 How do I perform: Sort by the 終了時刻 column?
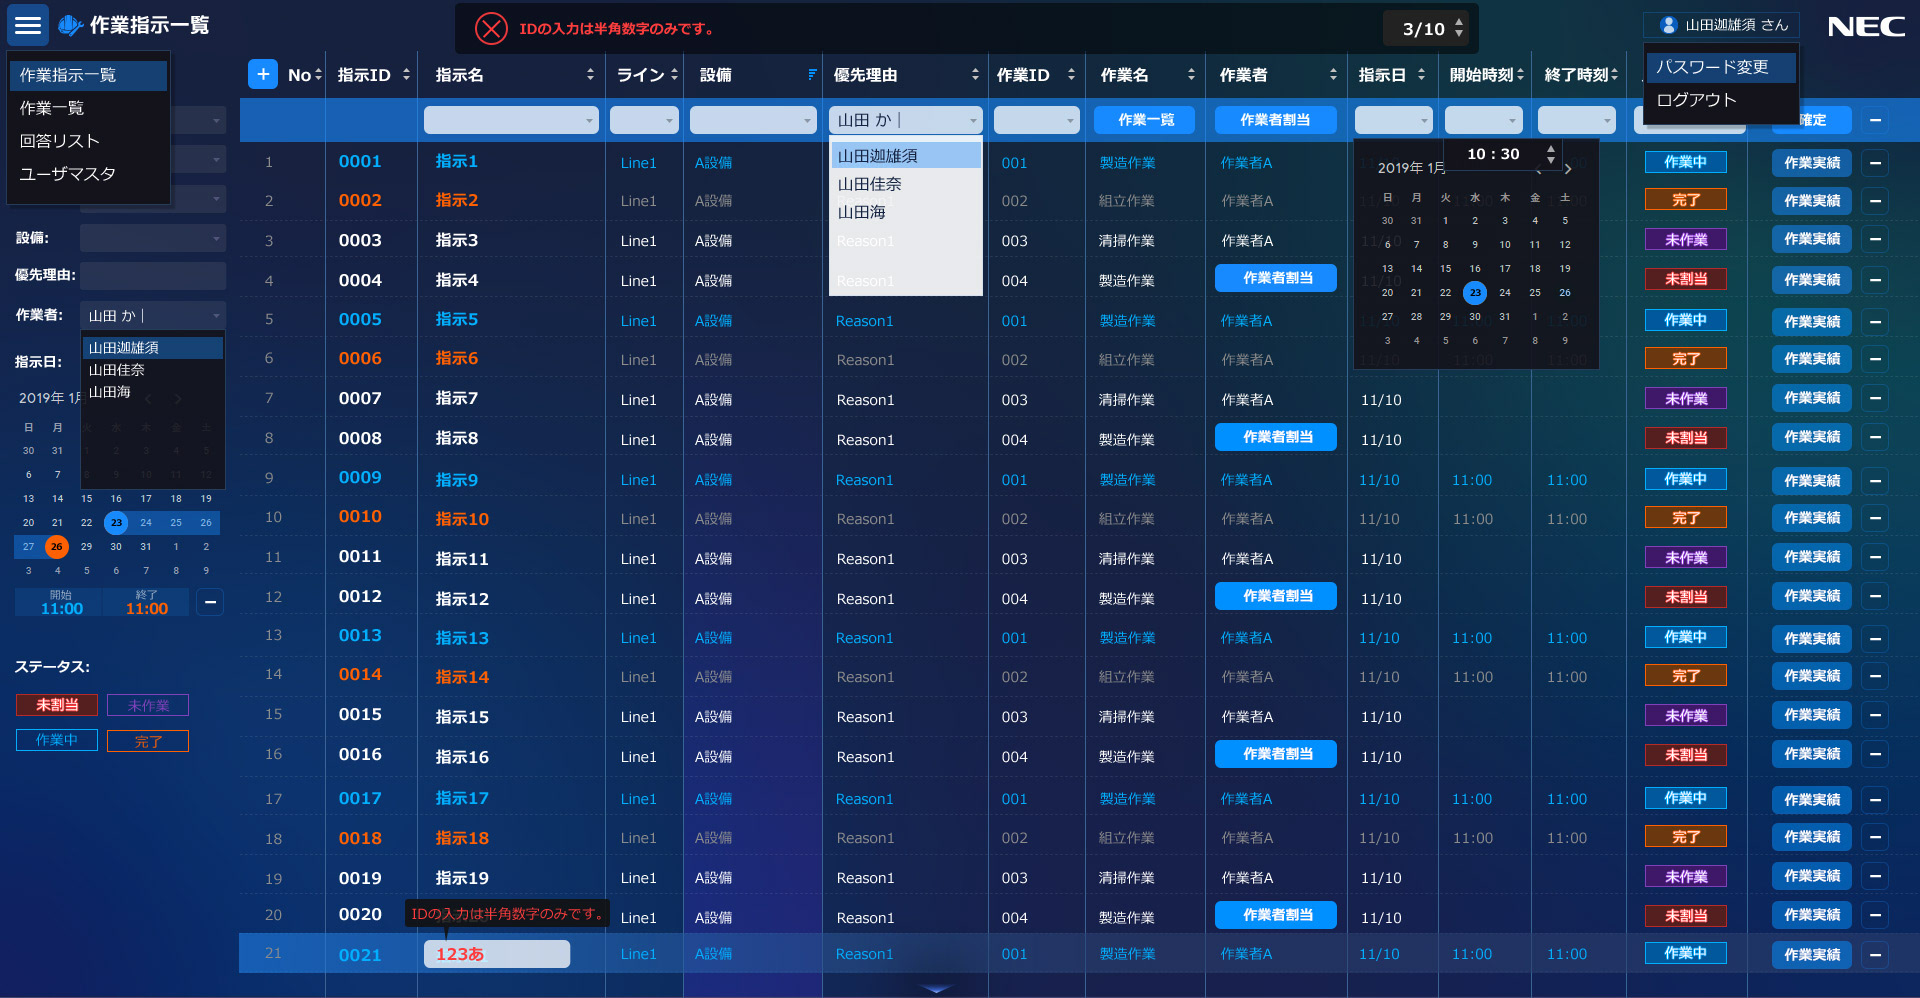tap(1614, 75)
